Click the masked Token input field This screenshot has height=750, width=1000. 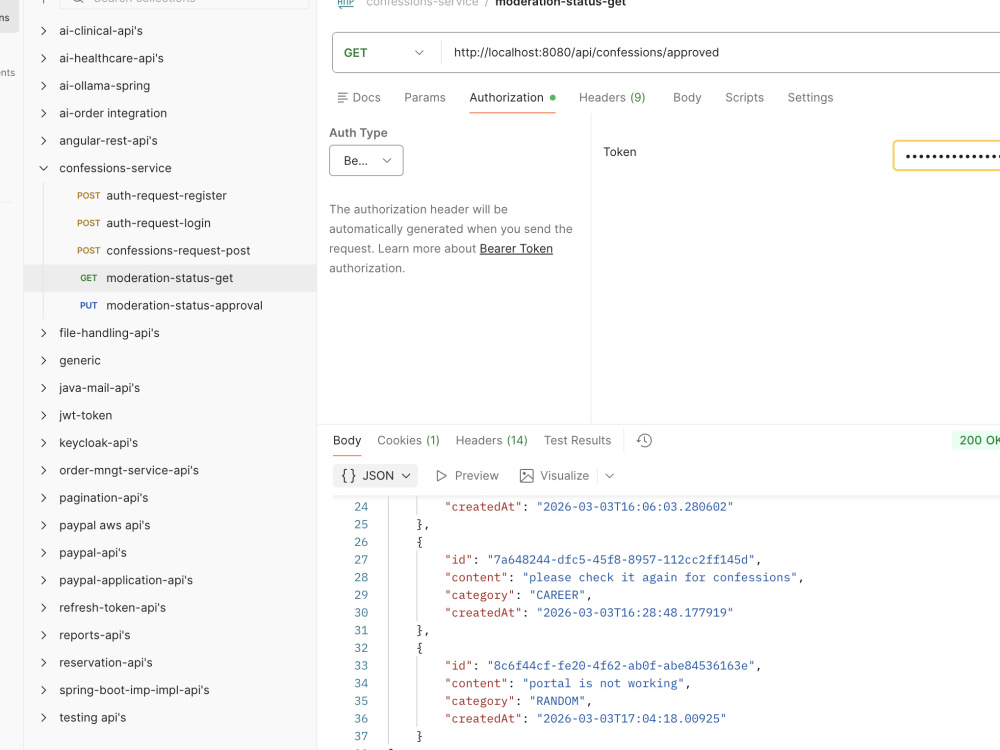[946, 156]
